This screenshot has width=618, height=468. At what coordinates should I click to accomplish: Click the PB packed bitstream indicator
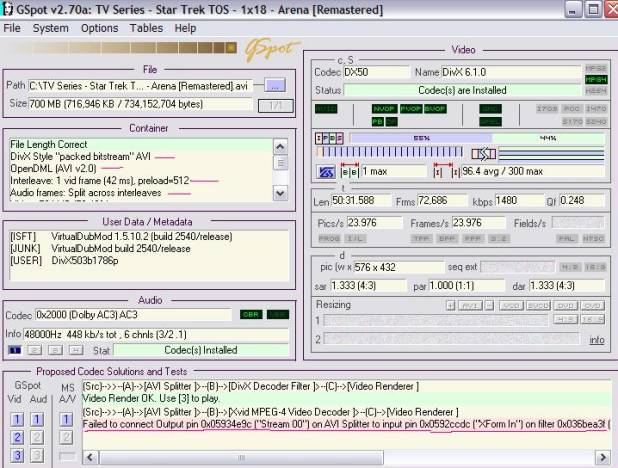point(378,122)
